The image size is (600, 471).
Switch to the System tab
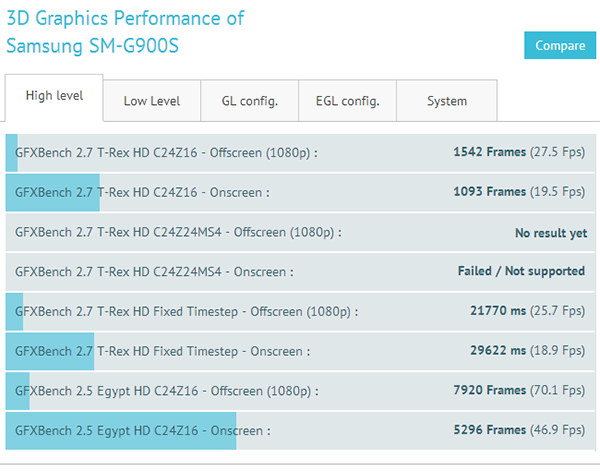pos(447,101)
